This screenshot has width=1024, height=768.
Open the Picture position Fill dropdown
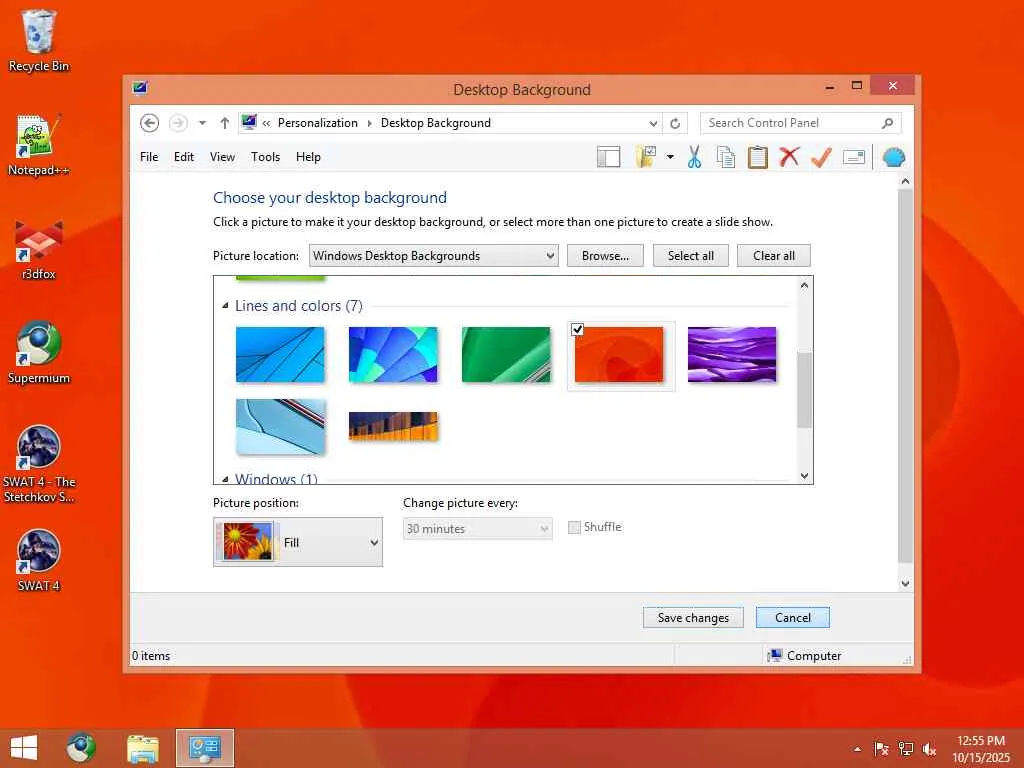[x=298, y=542]
